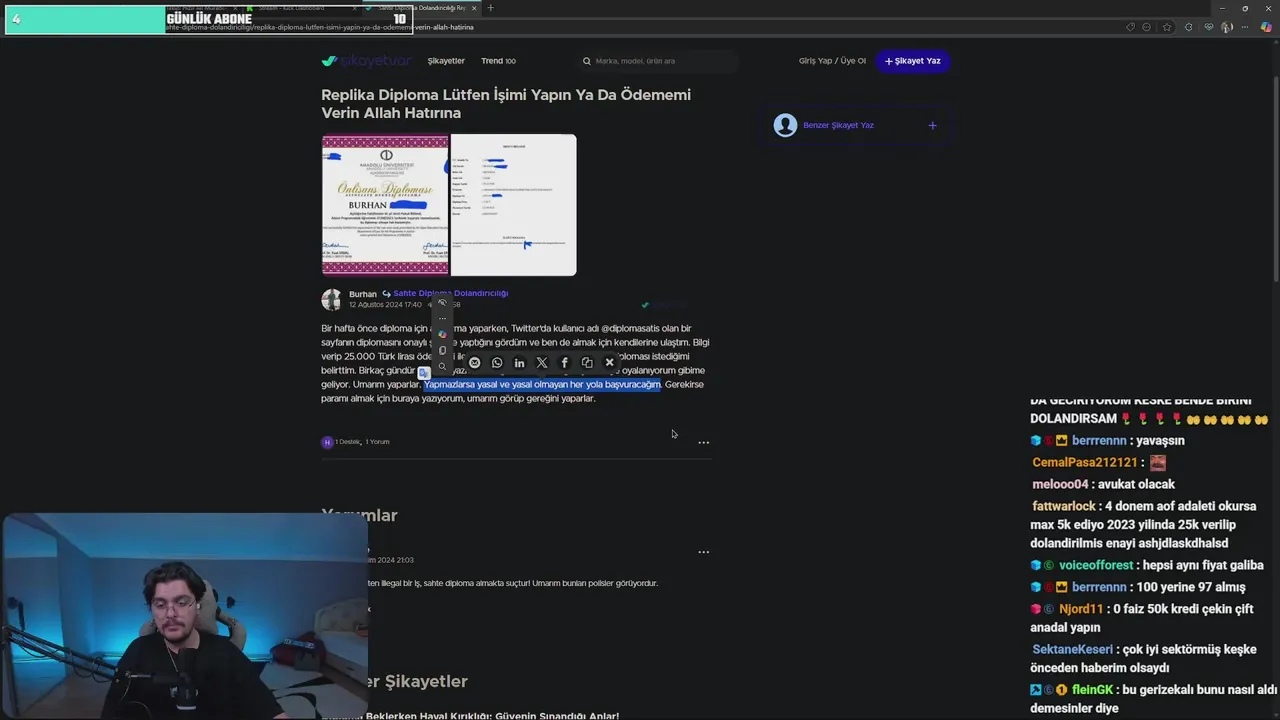Click the complaint title Replika Diploma heading
Screen dimensions: 1280x720
click(506, 103)
